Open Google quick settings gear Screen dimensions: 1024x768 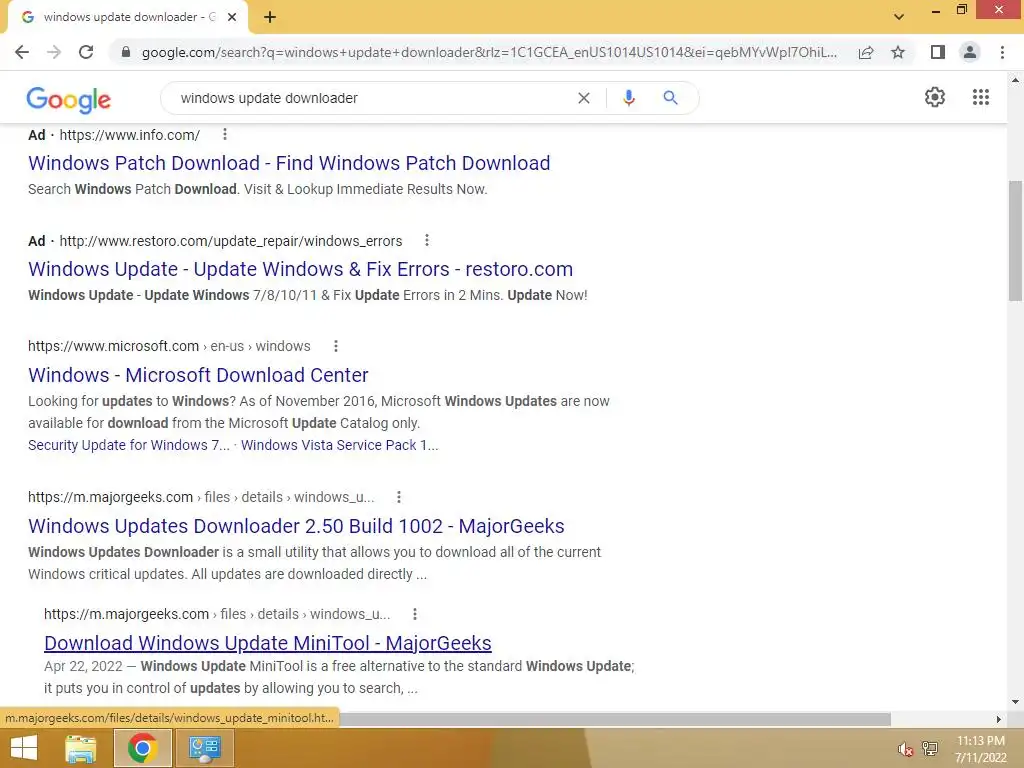[935, 97]
